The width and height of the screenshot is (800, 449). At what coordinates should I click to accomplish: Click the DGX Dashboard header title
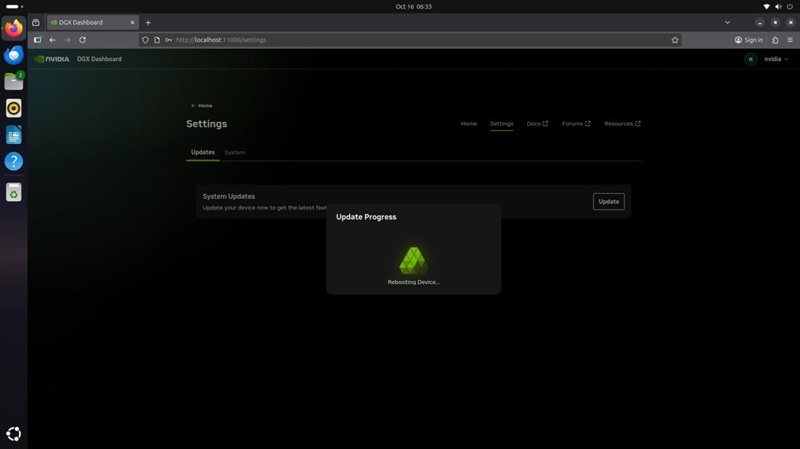tap(99, 59)
